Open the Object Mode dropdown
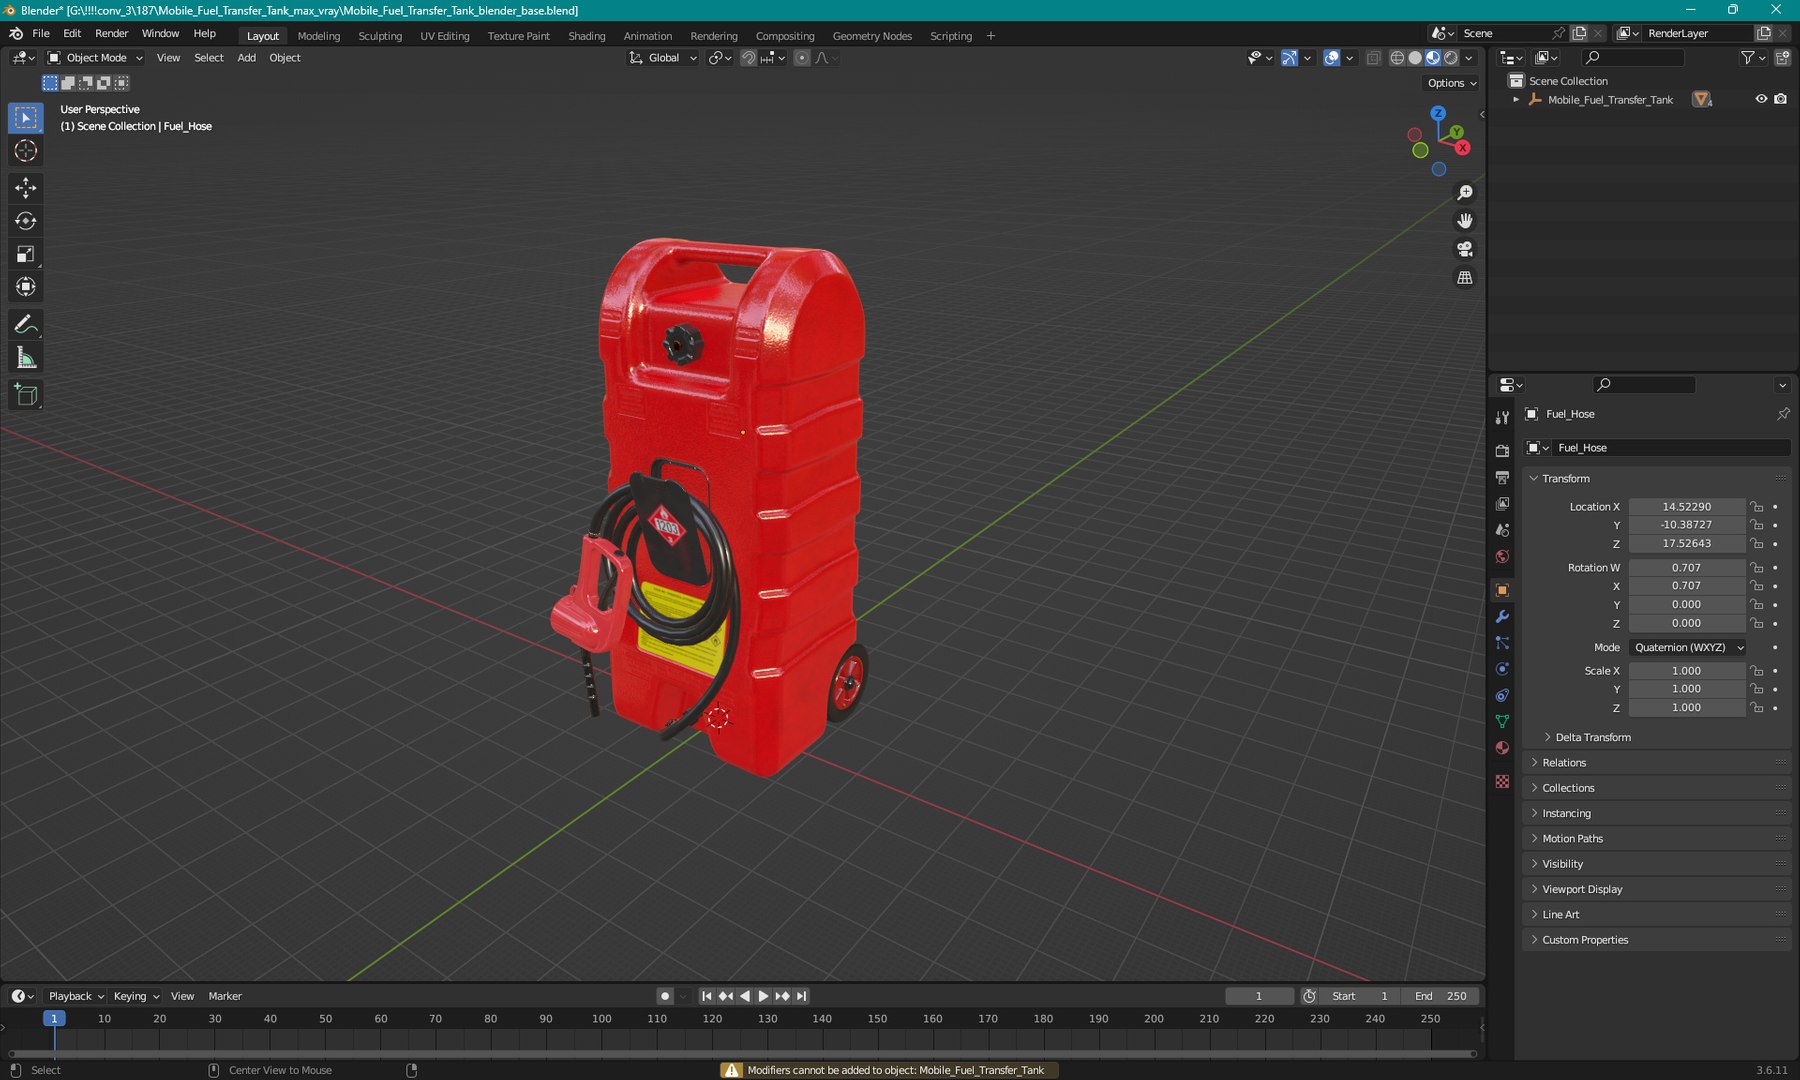This screenshot has height=1080, width=1800. 96,58
